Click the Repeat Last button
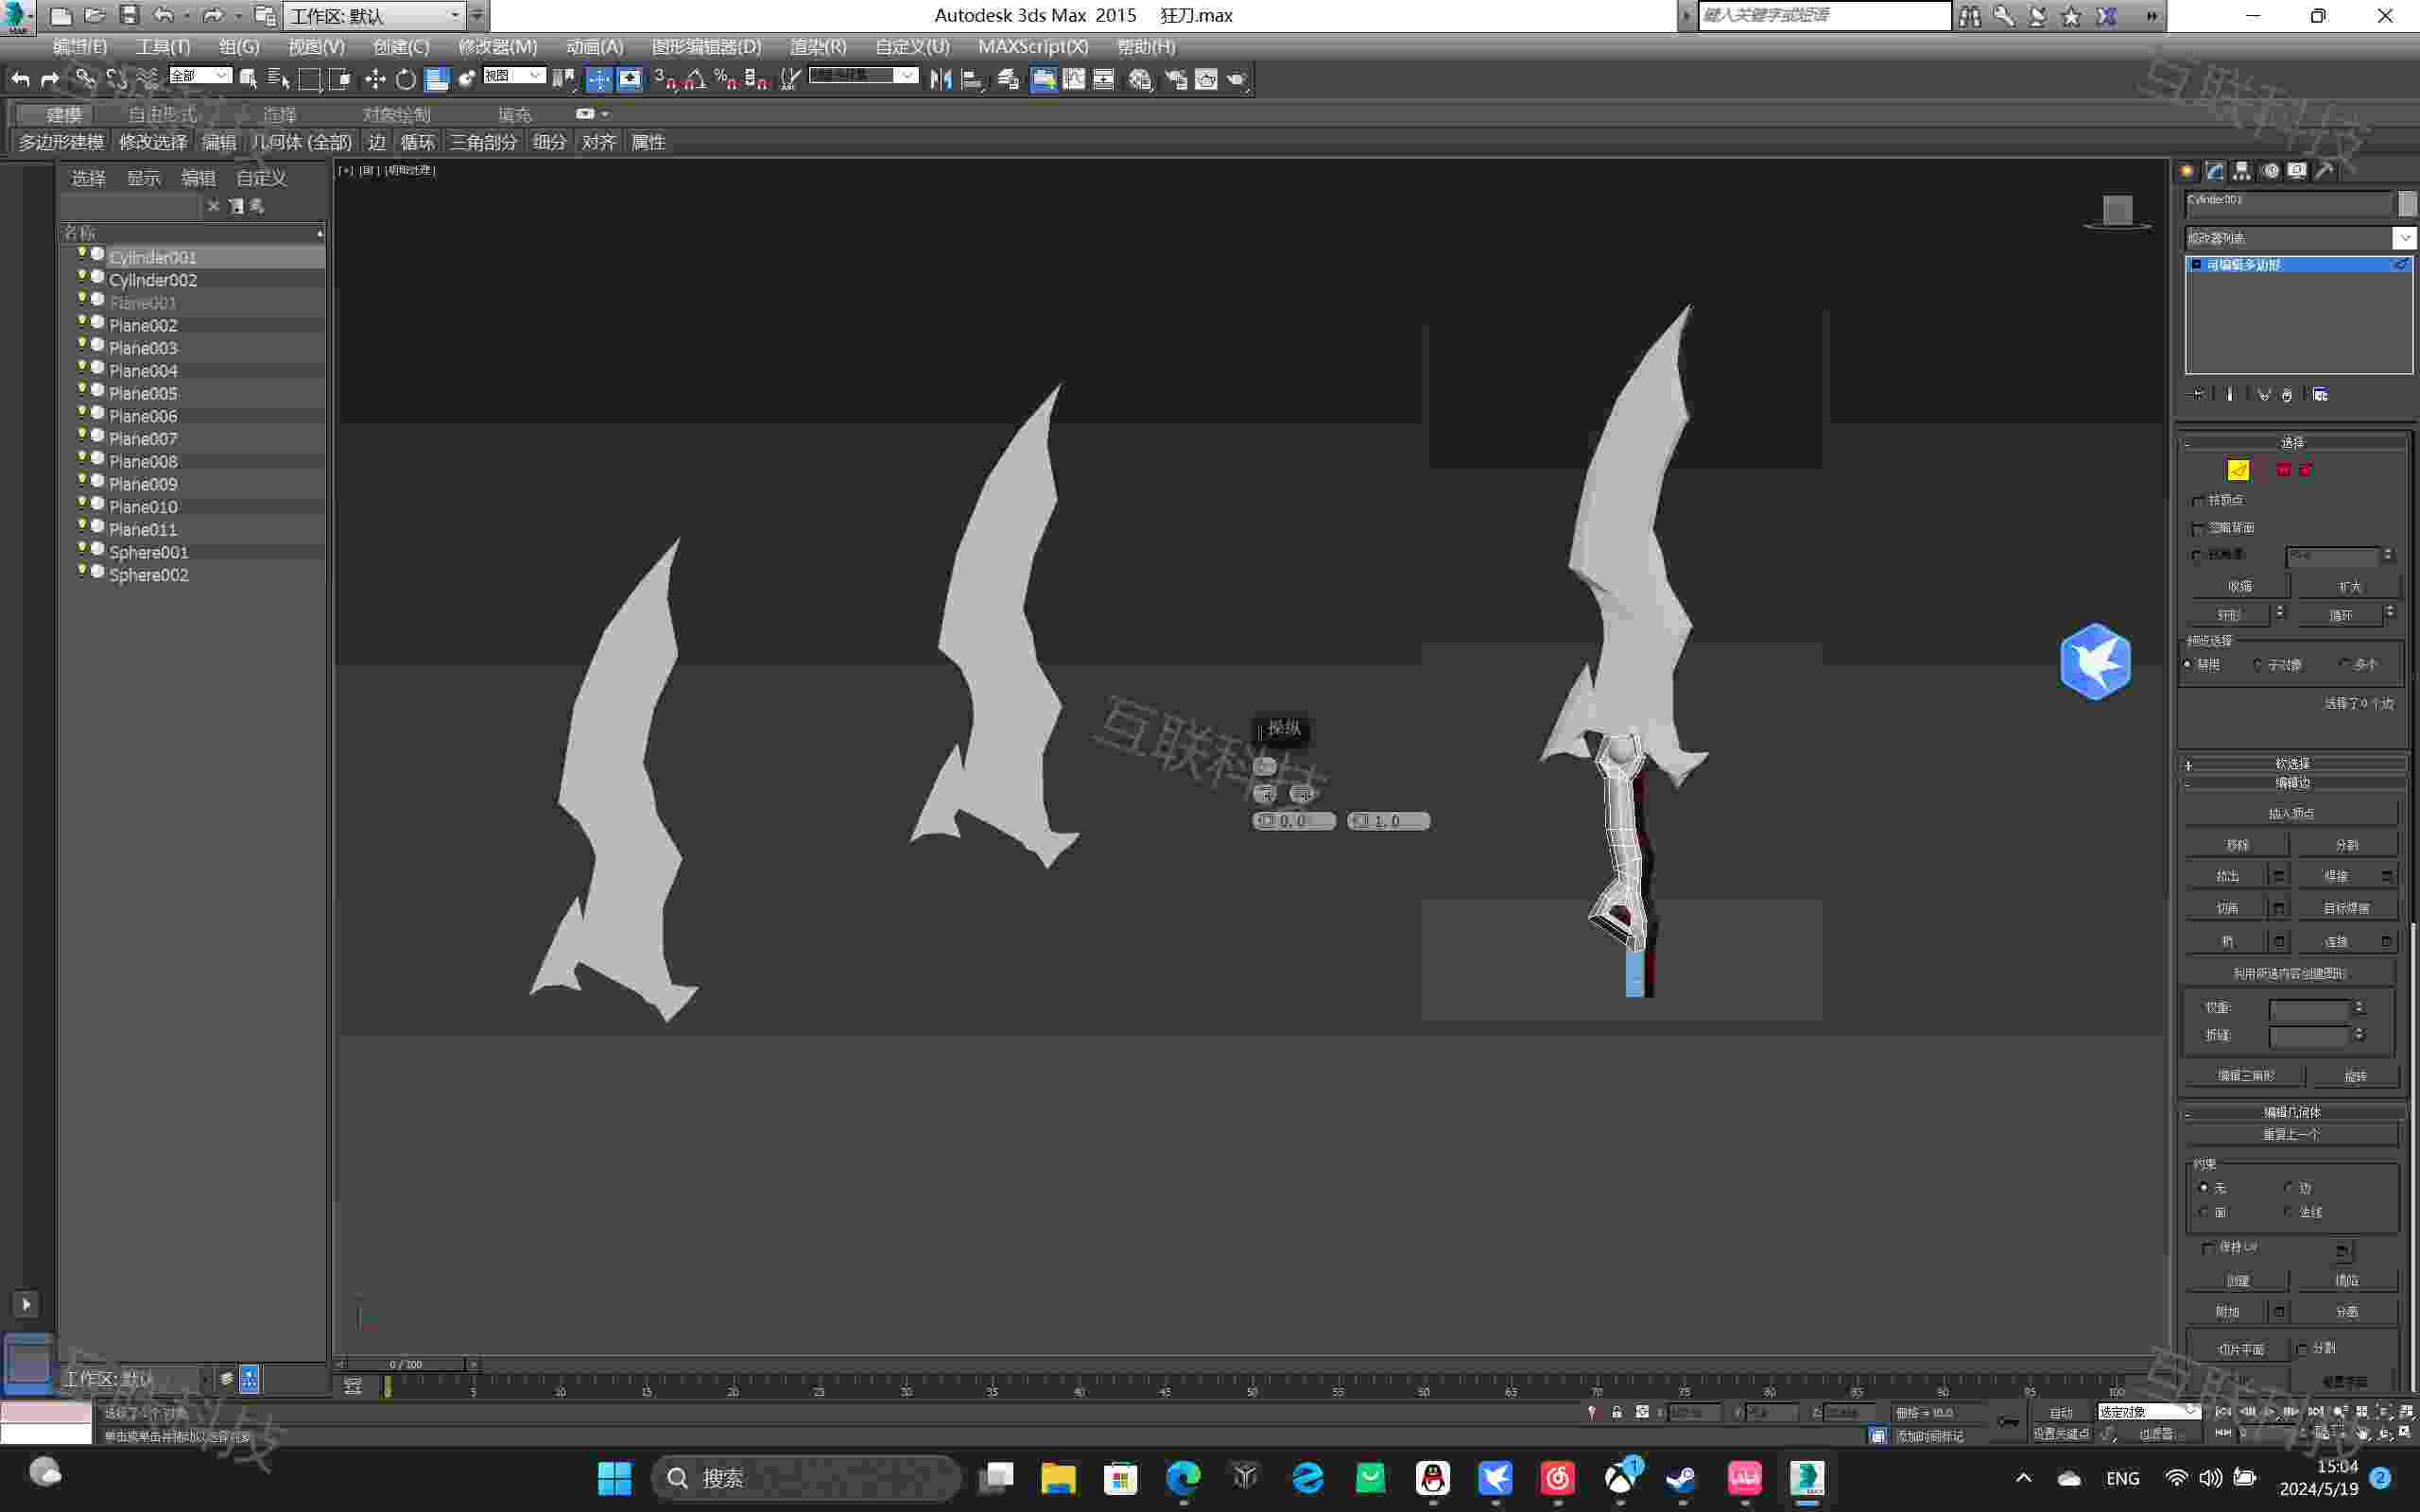The image size is (2420, 1512). [x=2291, y=1135]
